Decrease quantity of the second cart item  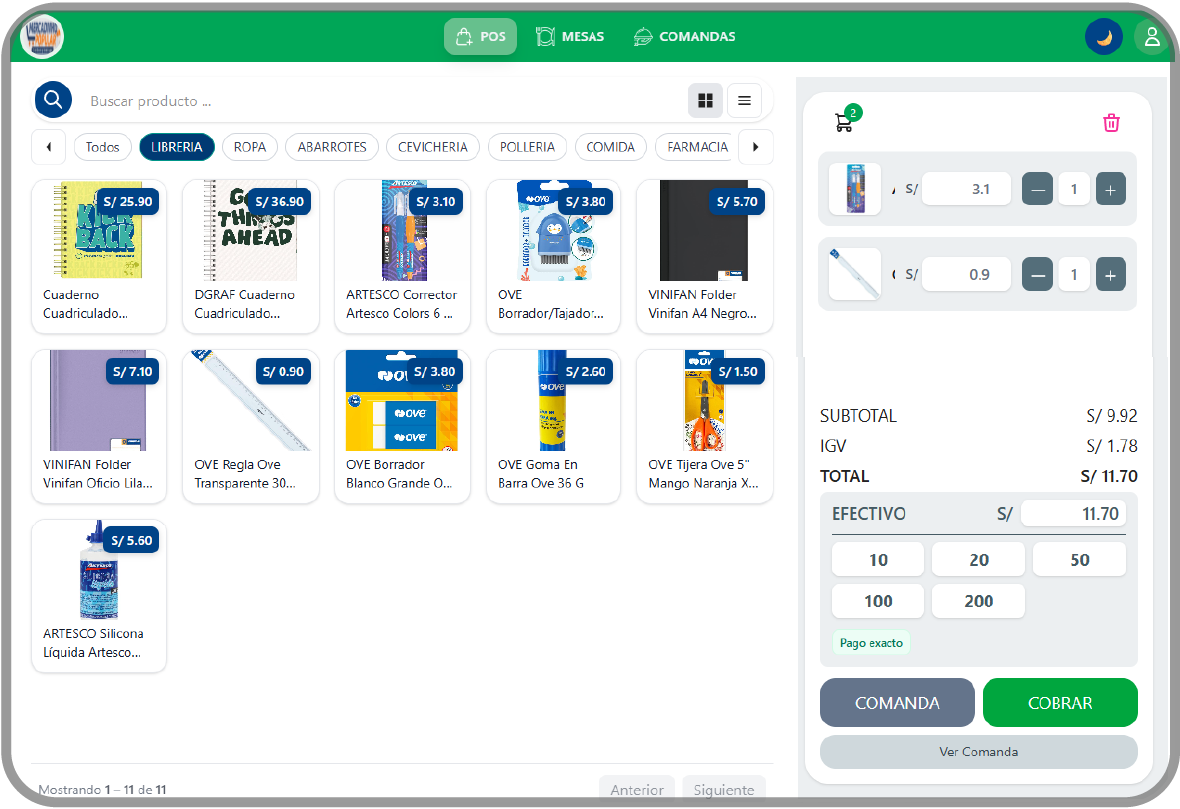click(1038, 275)
